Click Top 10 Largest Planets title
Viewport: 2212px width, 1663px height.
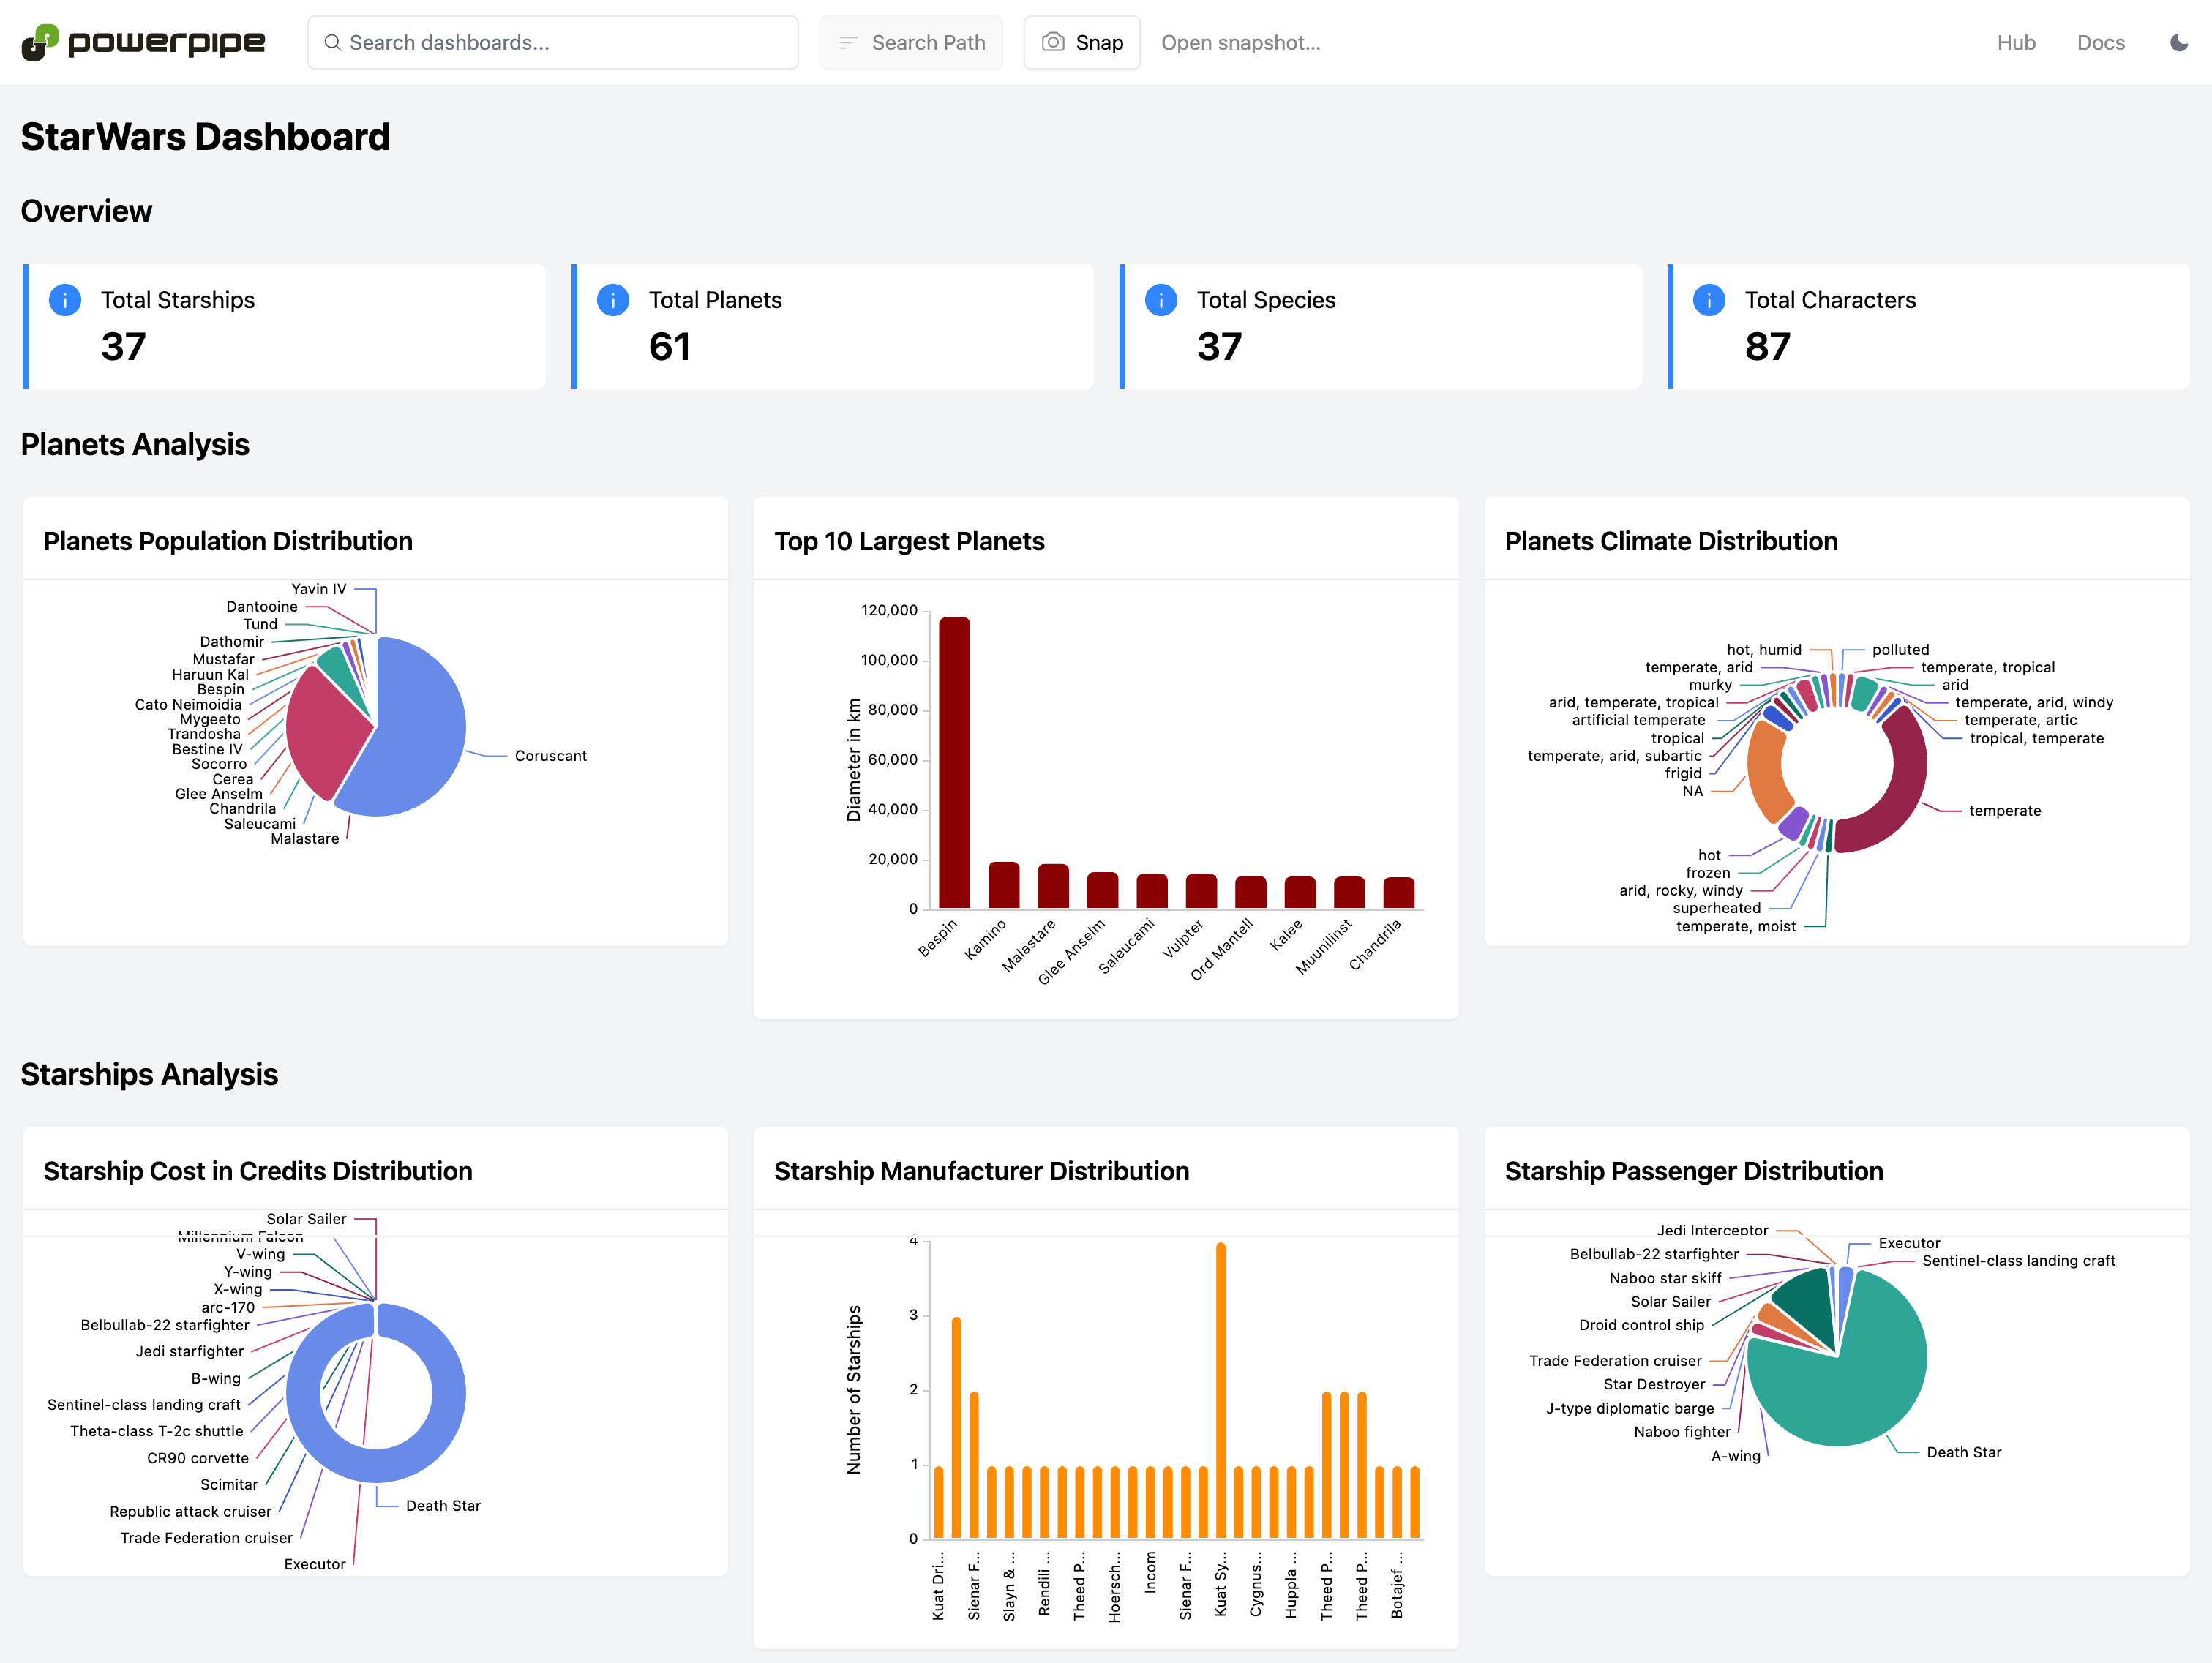click(909, 541)
